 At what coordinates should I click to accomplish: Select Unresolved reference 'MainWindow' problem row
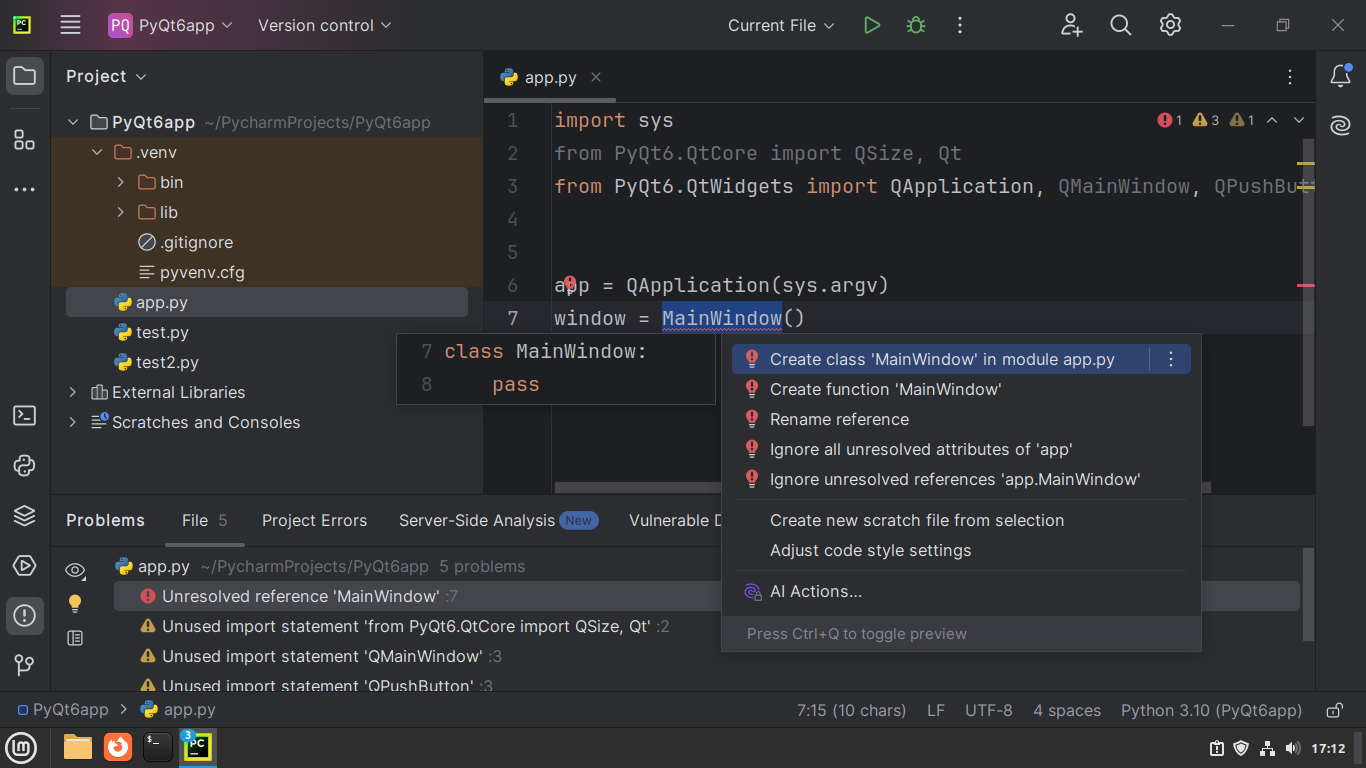point(707,596)
